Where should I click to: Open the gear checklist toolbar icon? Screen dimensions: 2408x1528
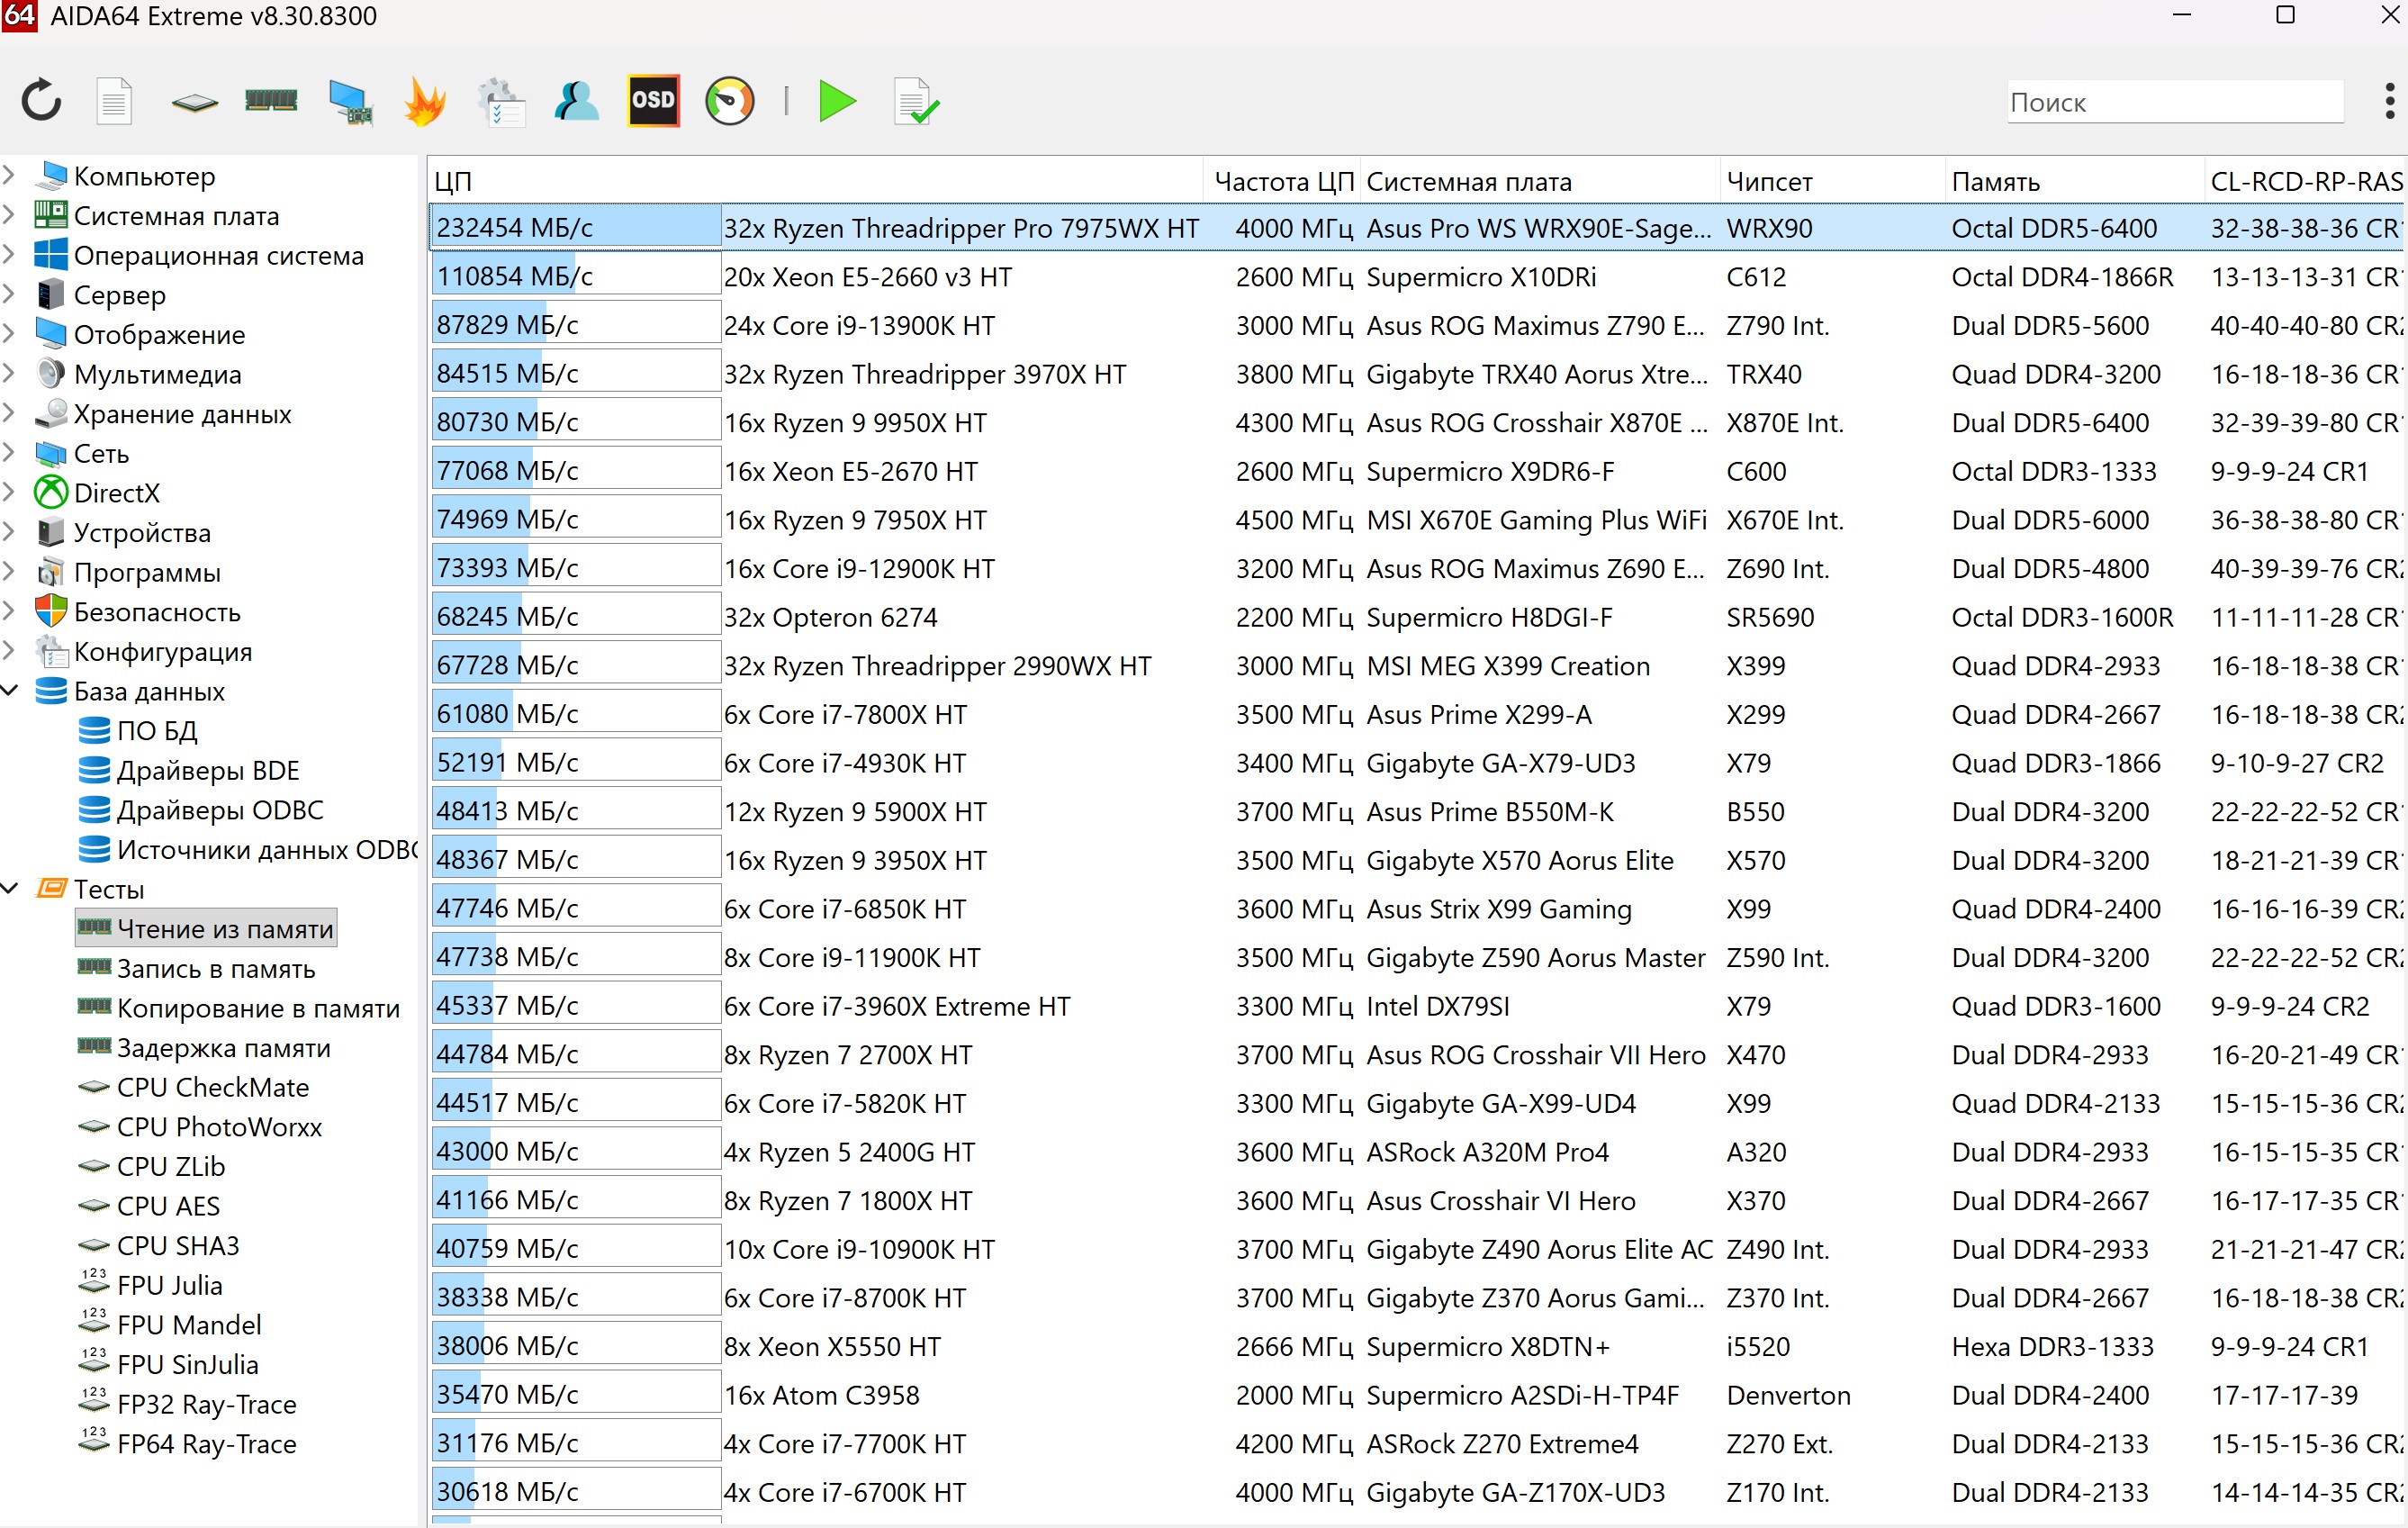(x=501, y=102)
